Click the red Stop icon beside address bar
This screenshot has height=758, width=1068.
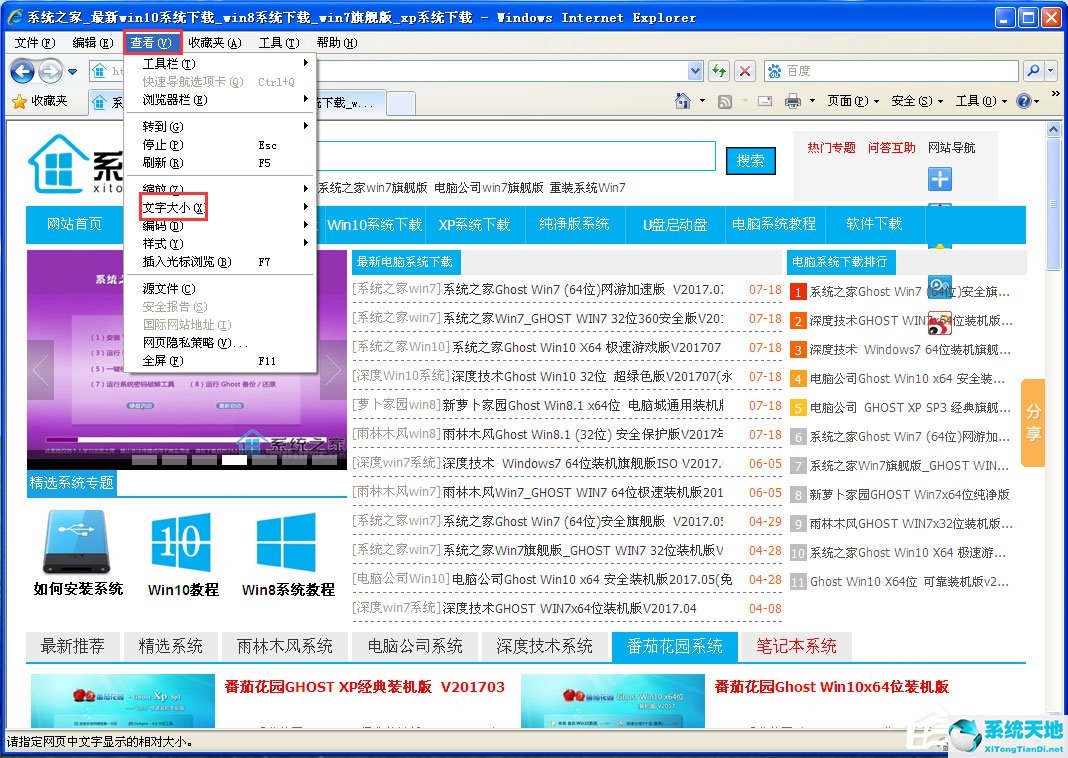tap(744, 70)
